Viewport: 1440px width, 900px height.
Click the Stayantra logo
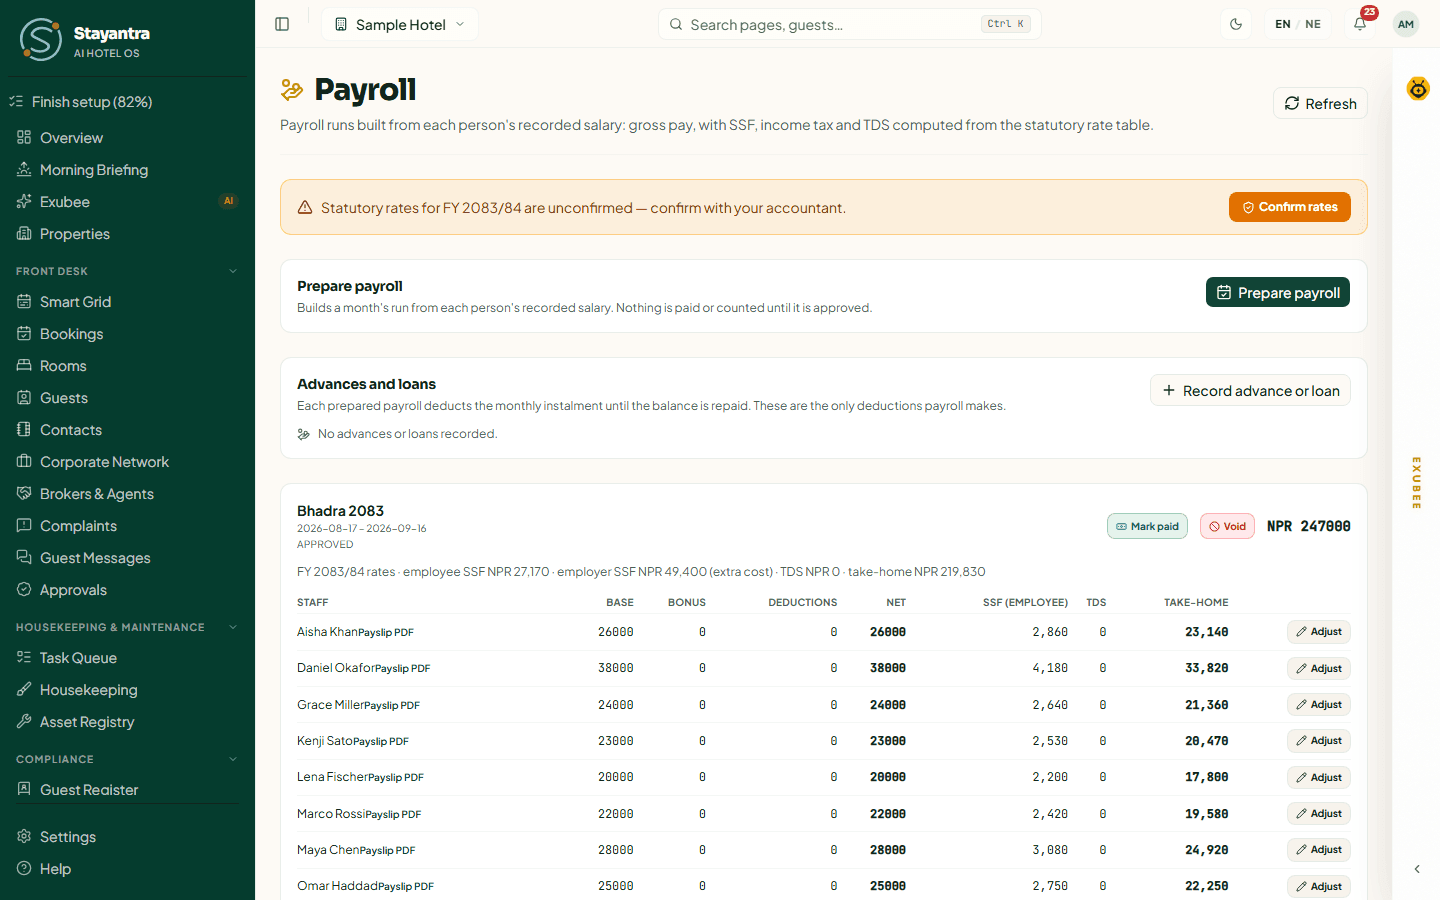[84, 40]
